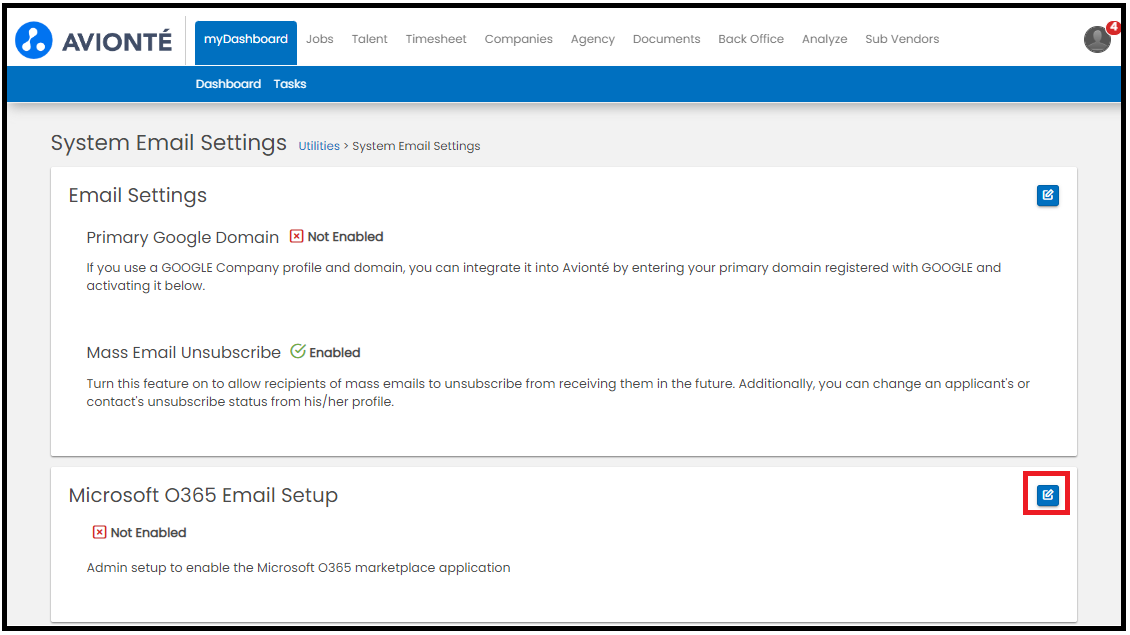Open the Tasks sub-navigation link
The width and height of the screenshot is (1130, 635).
290,84
